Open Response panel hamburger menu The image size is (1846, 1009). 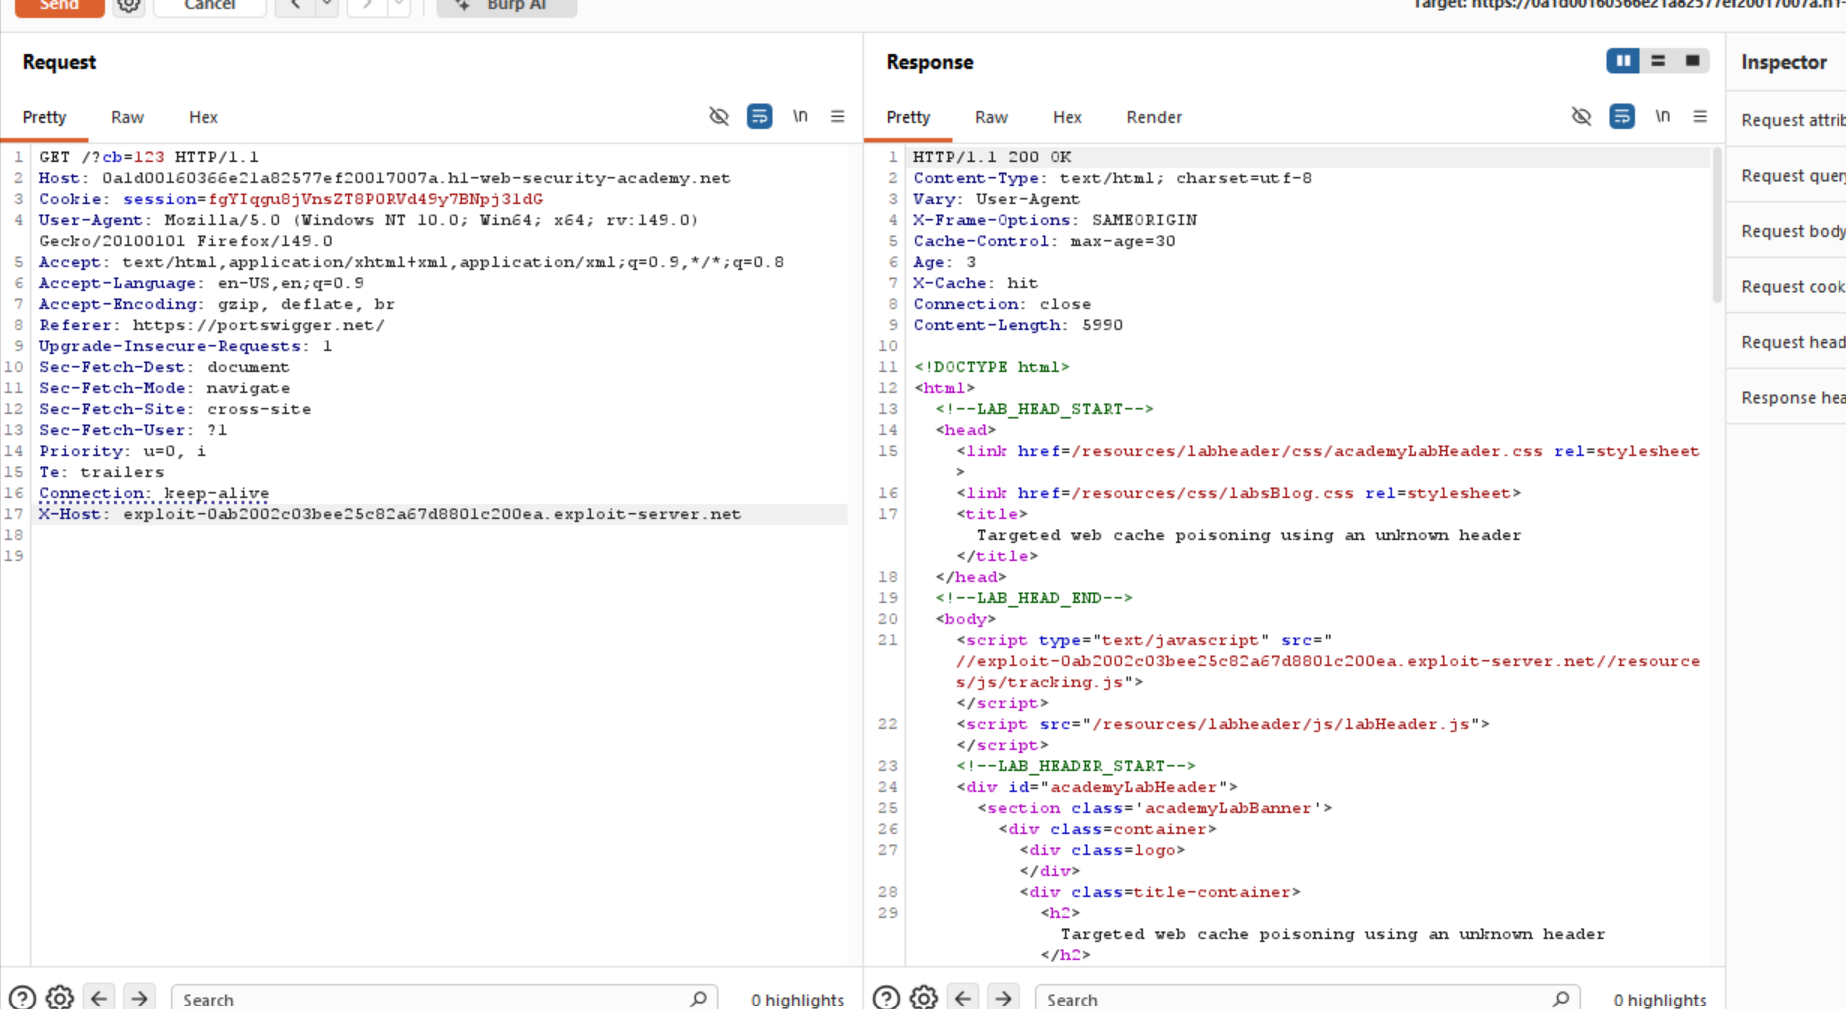click(x=1700, y=117)
